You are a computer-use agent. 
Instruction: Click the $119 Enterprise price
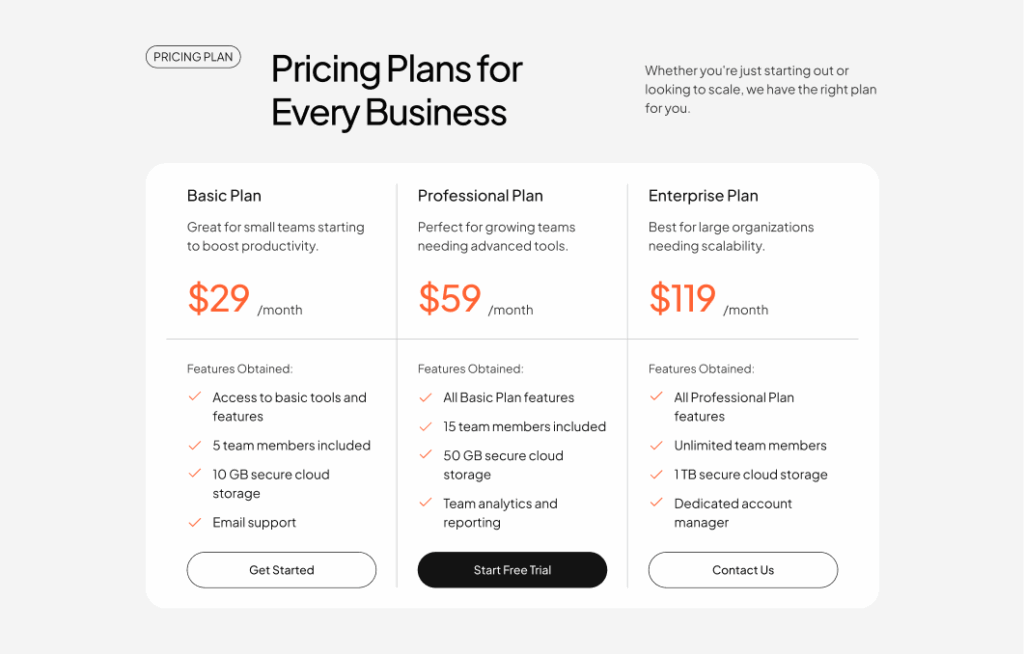click(x=682, y=299)
